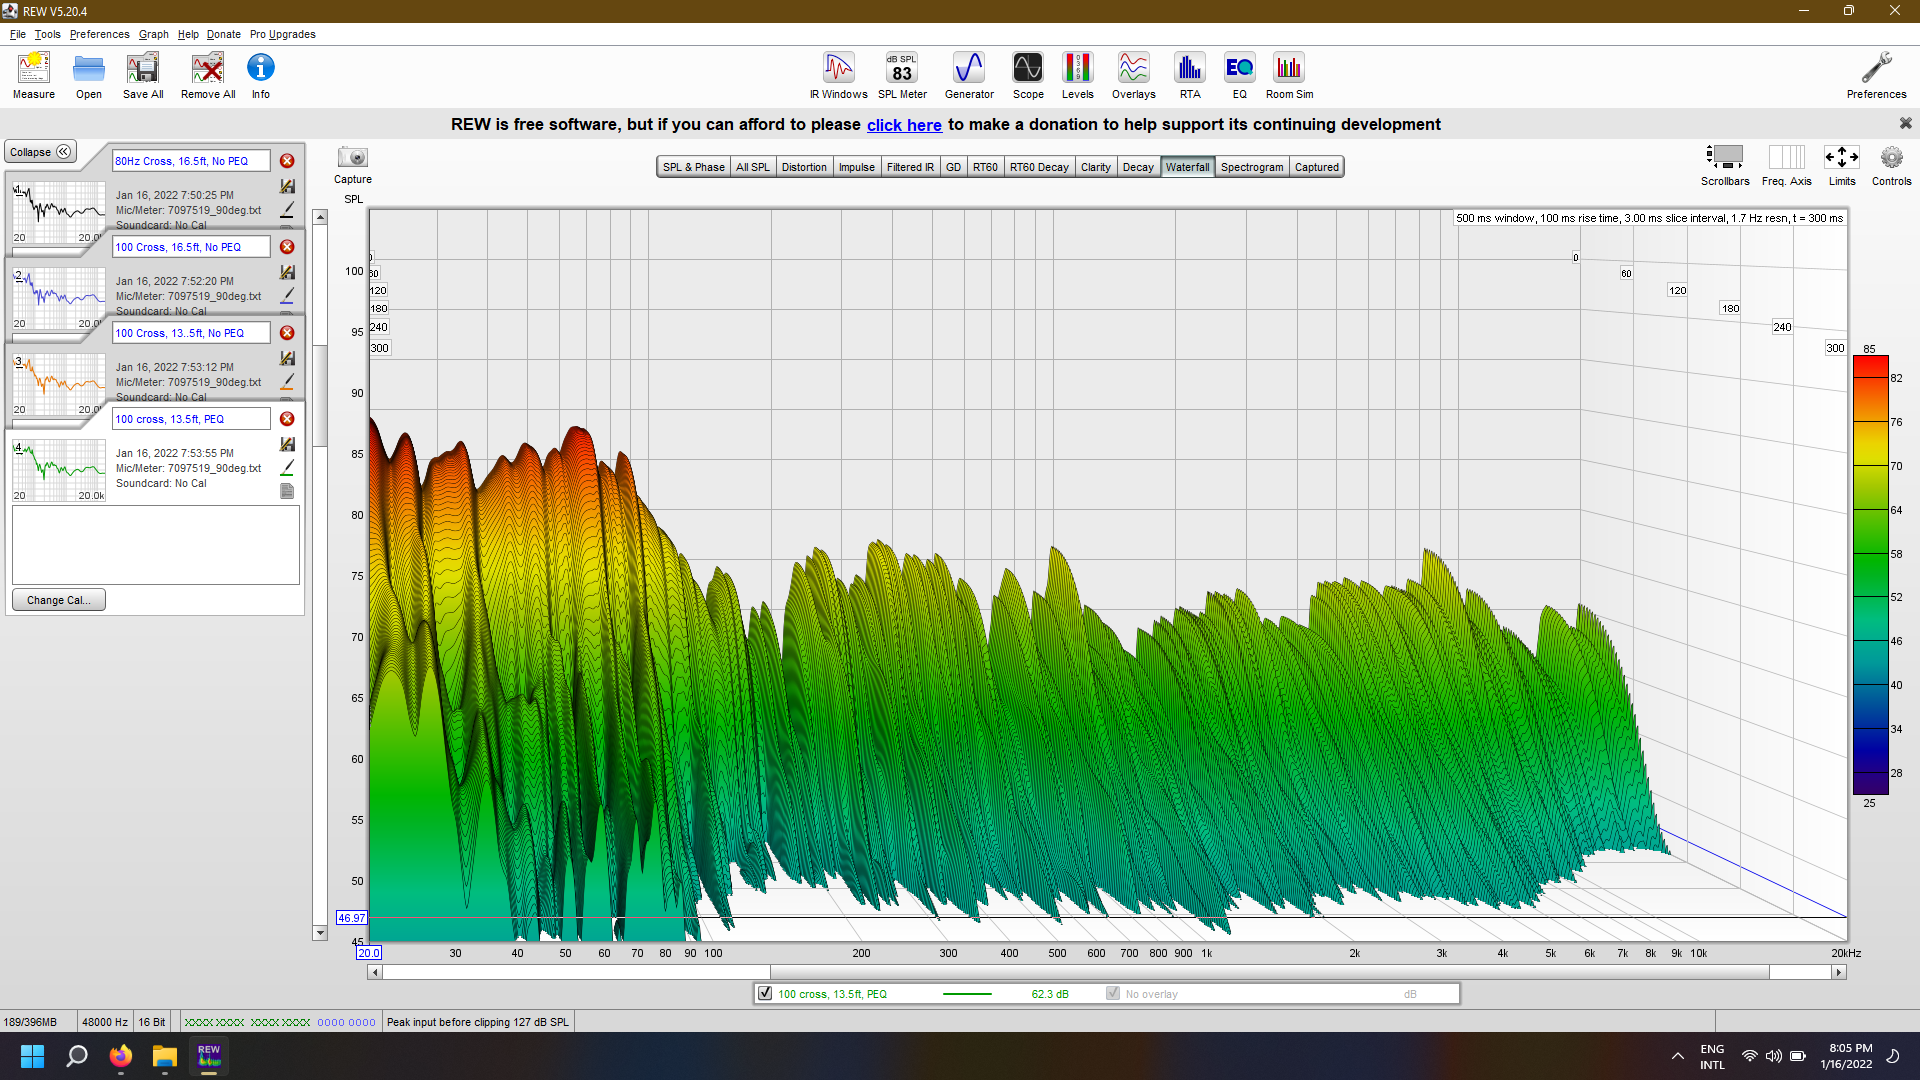
Task: Remove 100 cross 13.5ft PEQ measurement
Action: (287, 419)
